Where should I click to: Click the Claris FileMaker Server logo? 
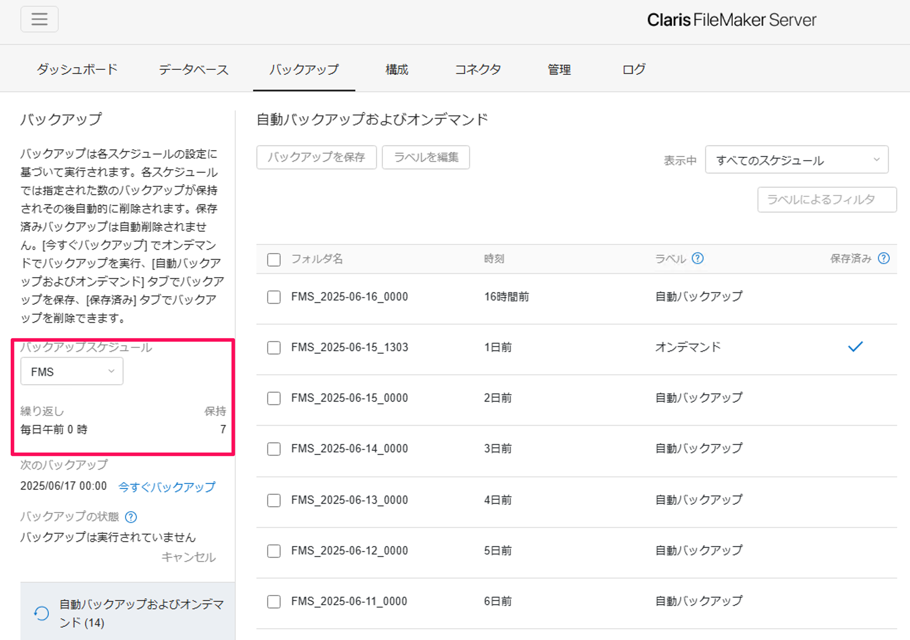click(x=732, y=20)
